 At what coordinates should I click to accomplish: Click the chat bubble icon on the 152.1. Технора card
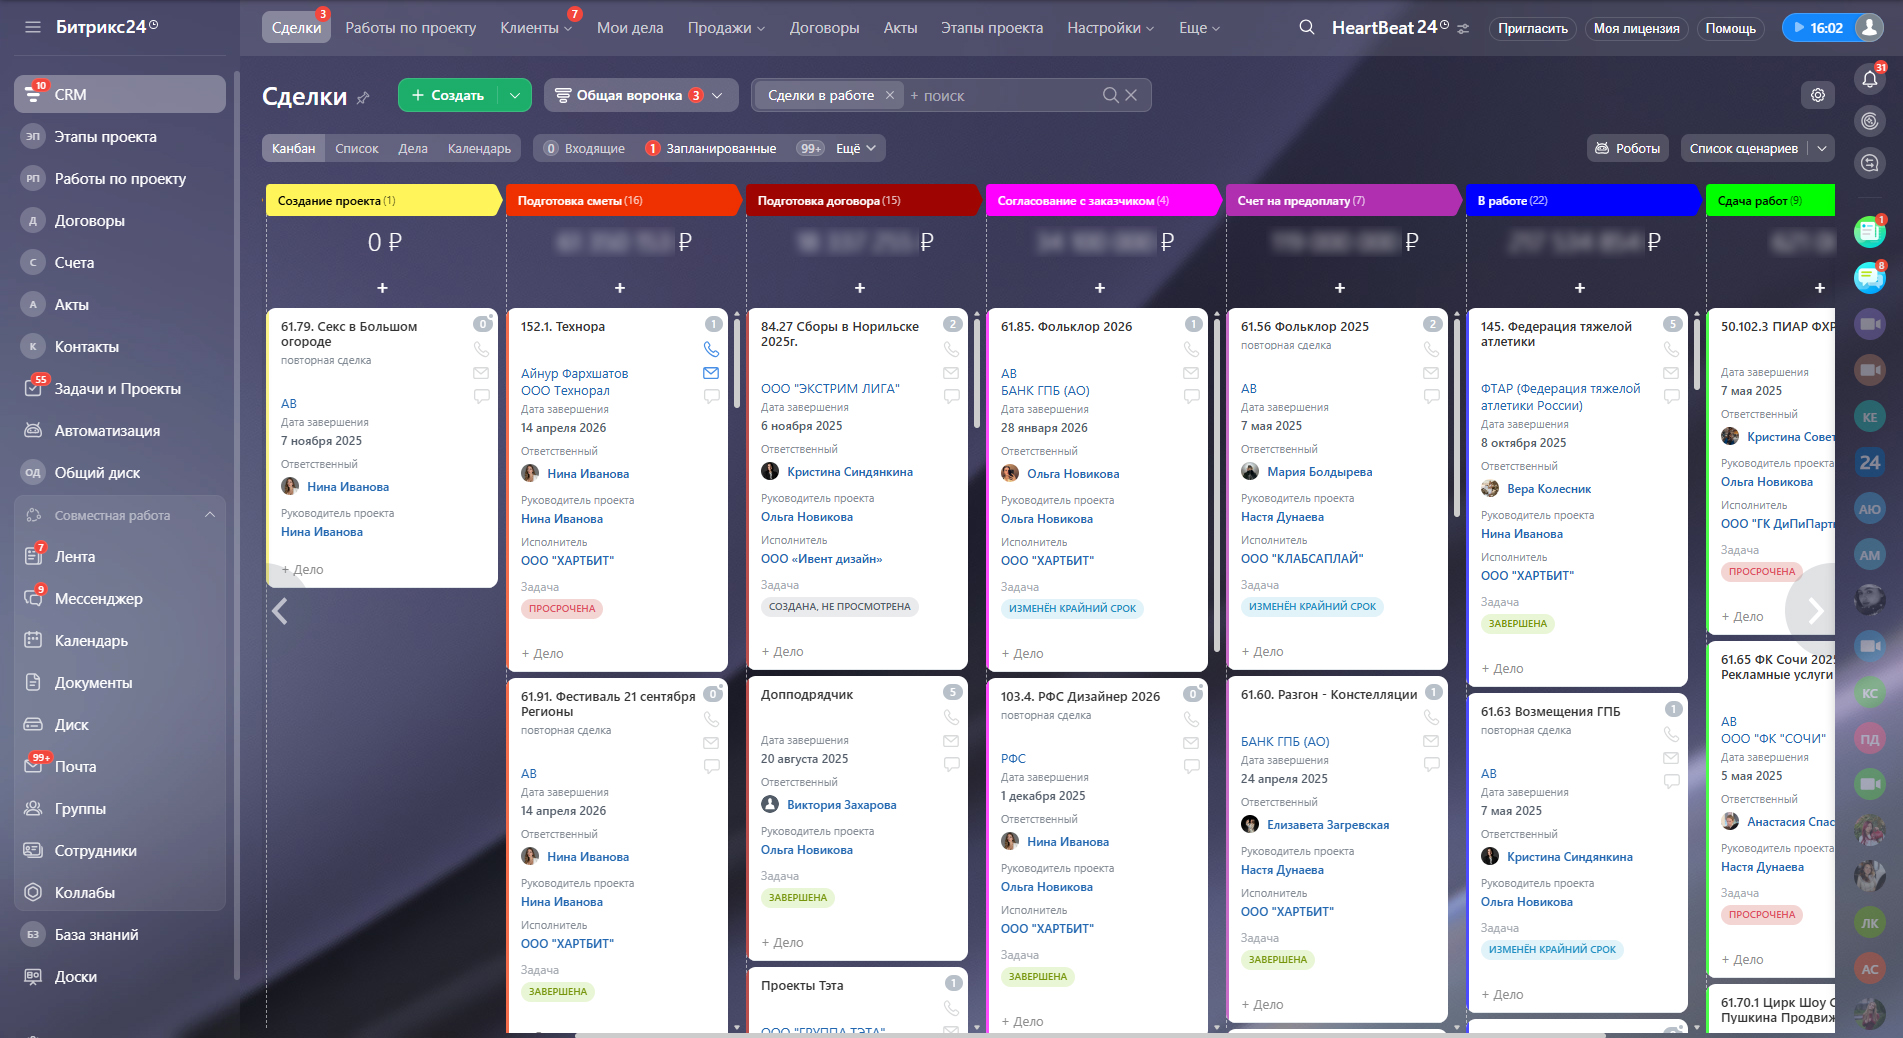click(711, 396)
